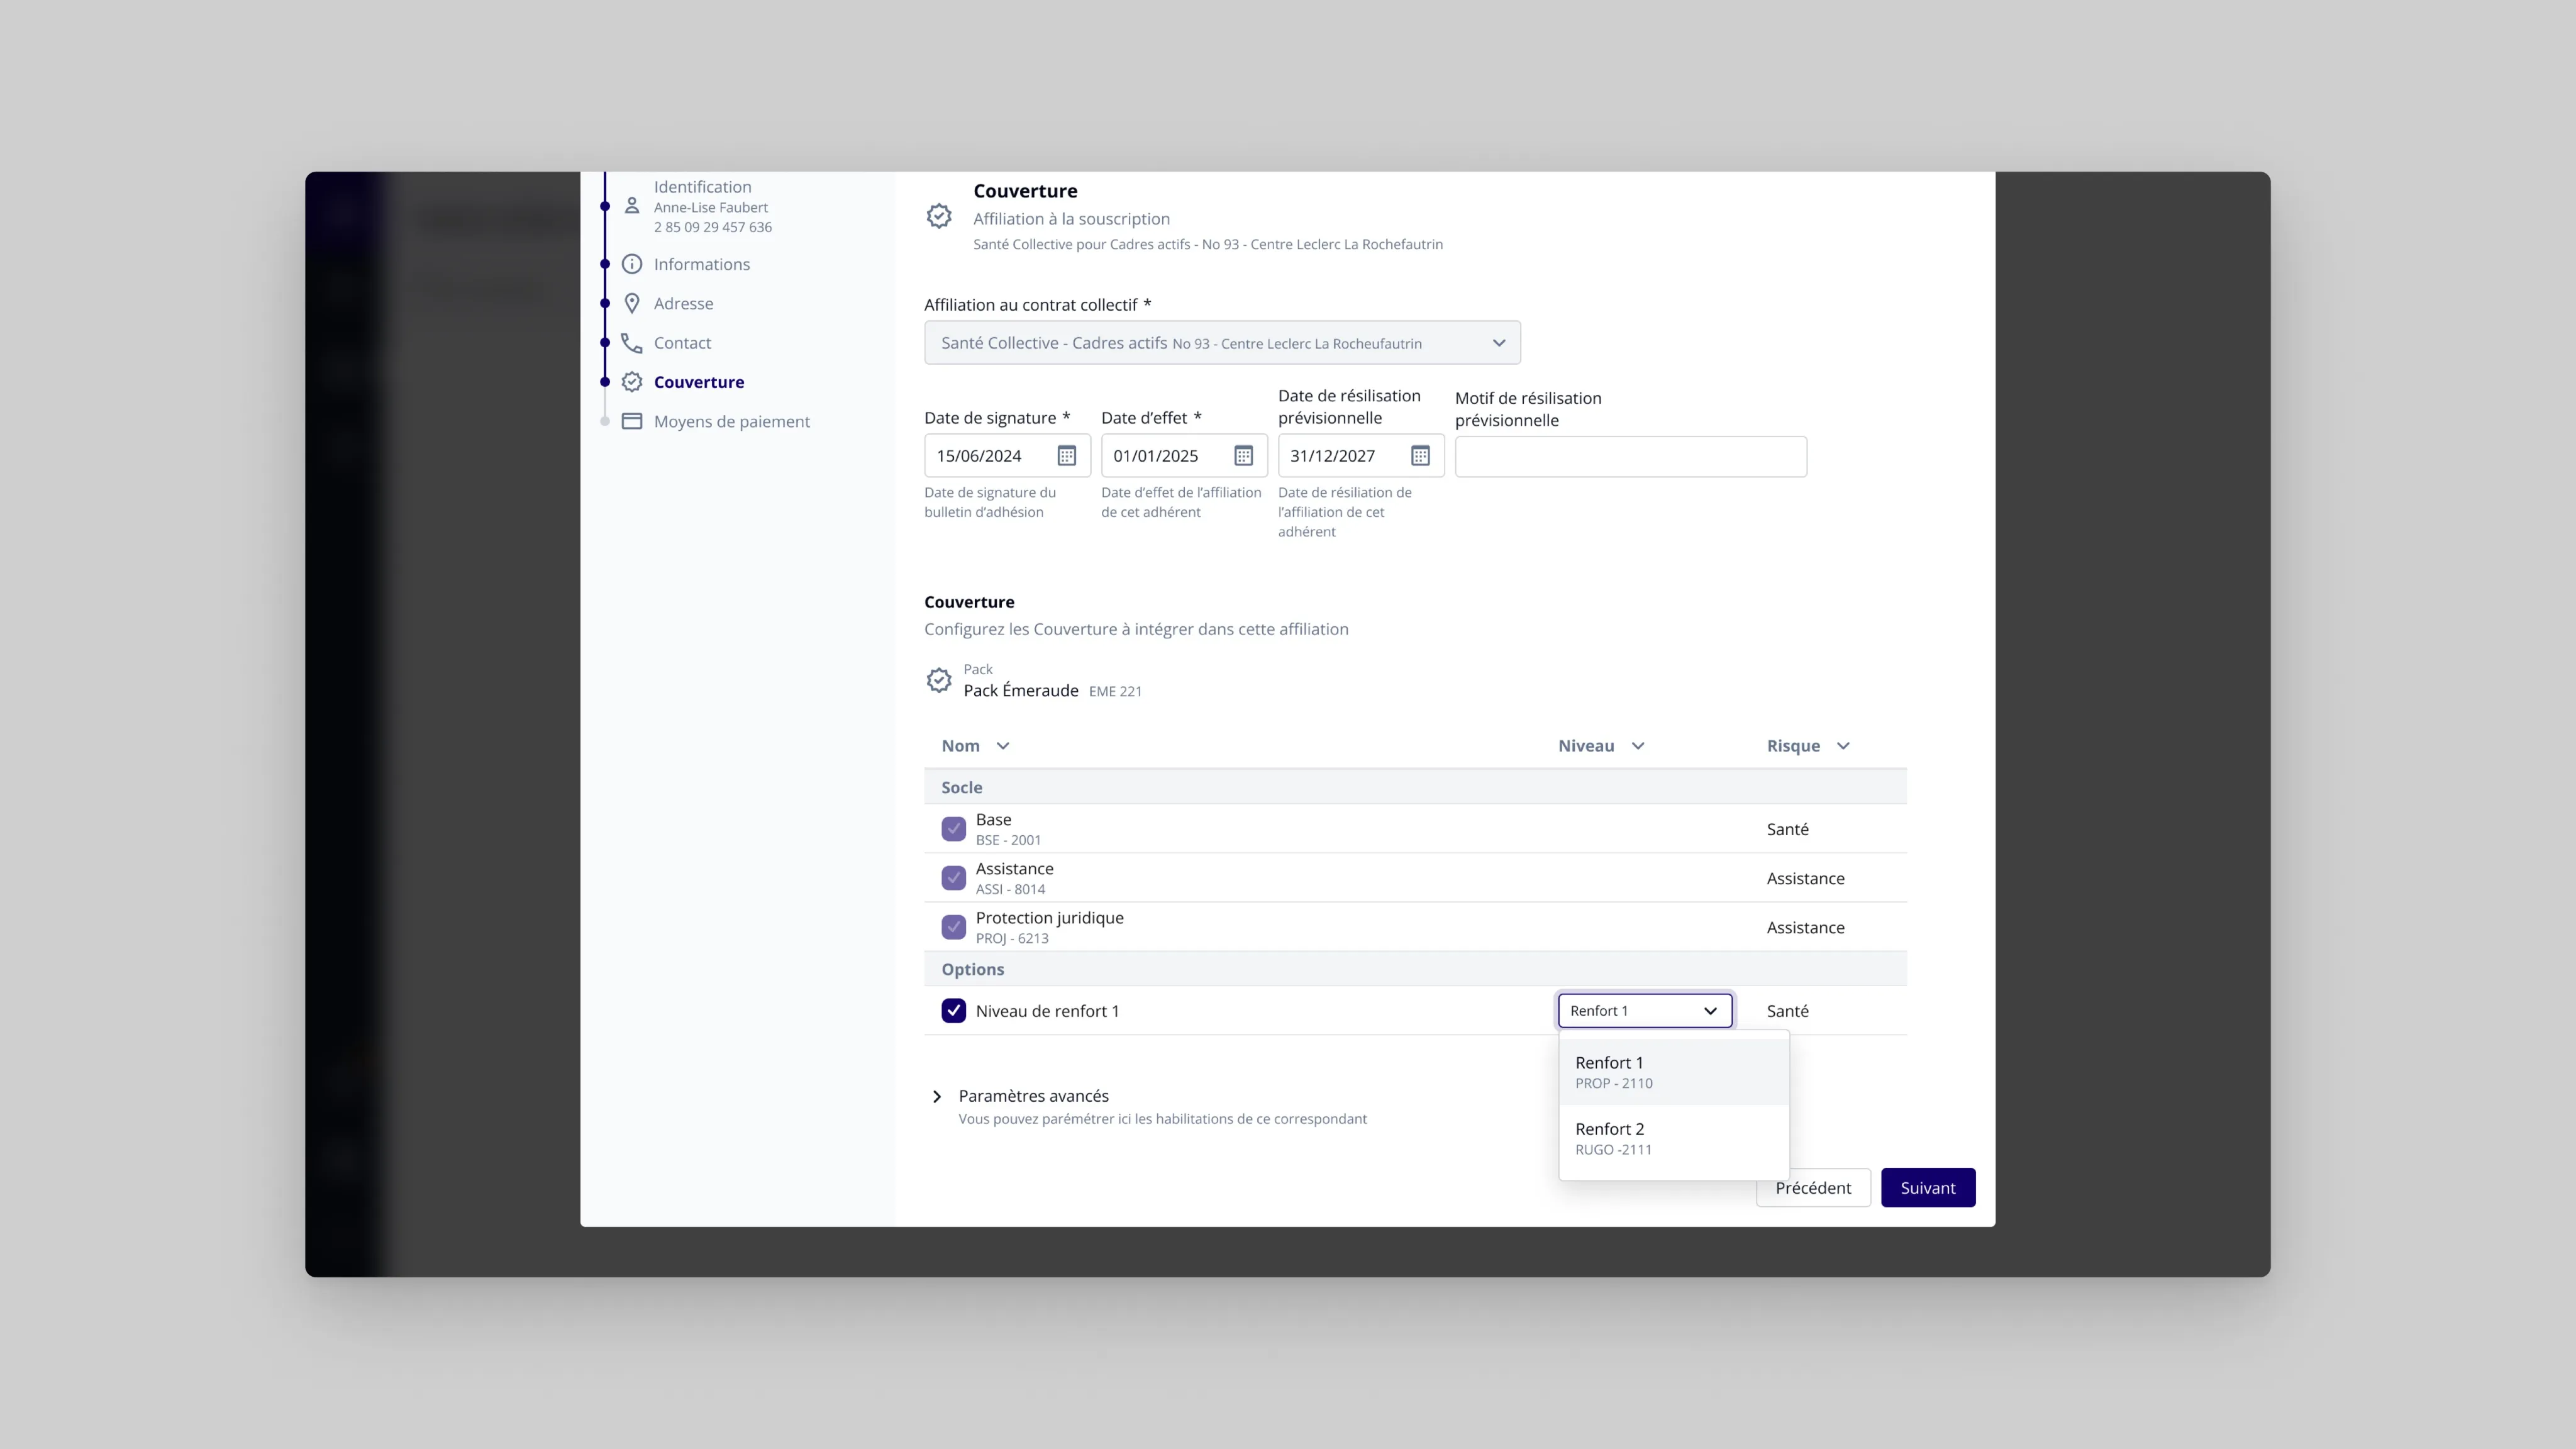Click the Identification person icon
2576x1449 pixels.
click(x=632, y=206)
